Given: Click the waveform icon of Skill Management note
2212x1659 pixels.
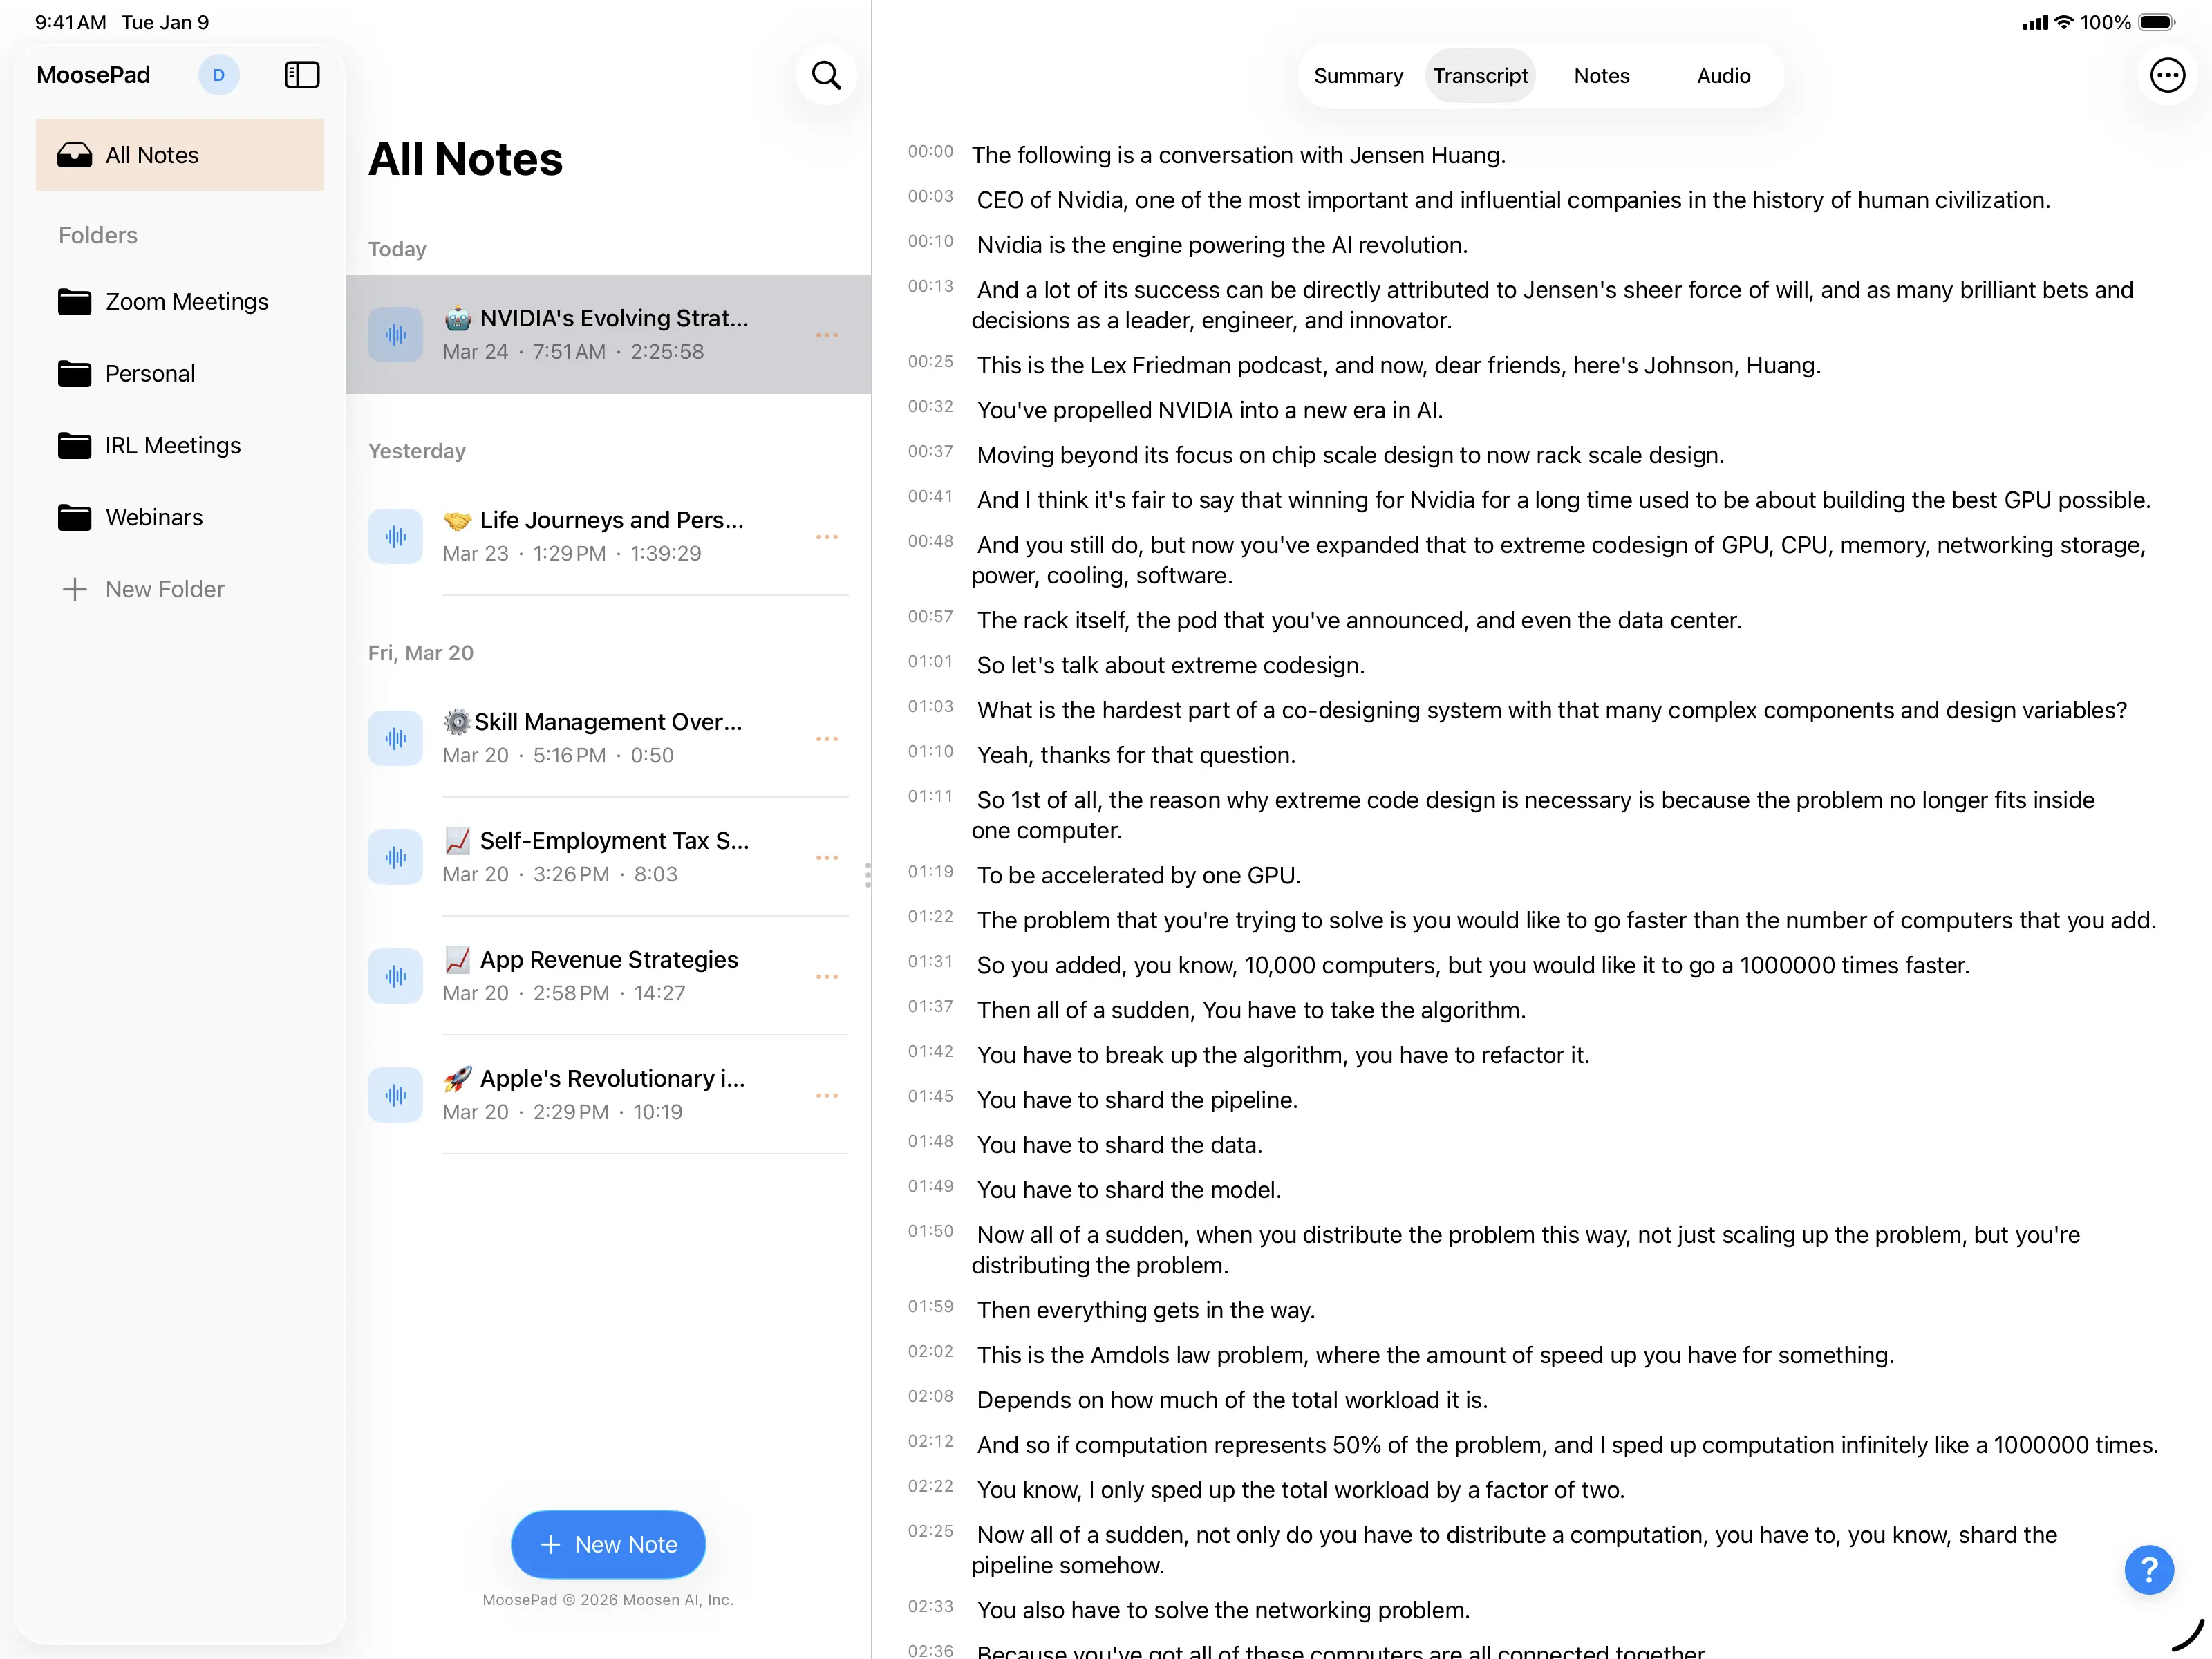Looking at the screenshot, I should 395,738.
